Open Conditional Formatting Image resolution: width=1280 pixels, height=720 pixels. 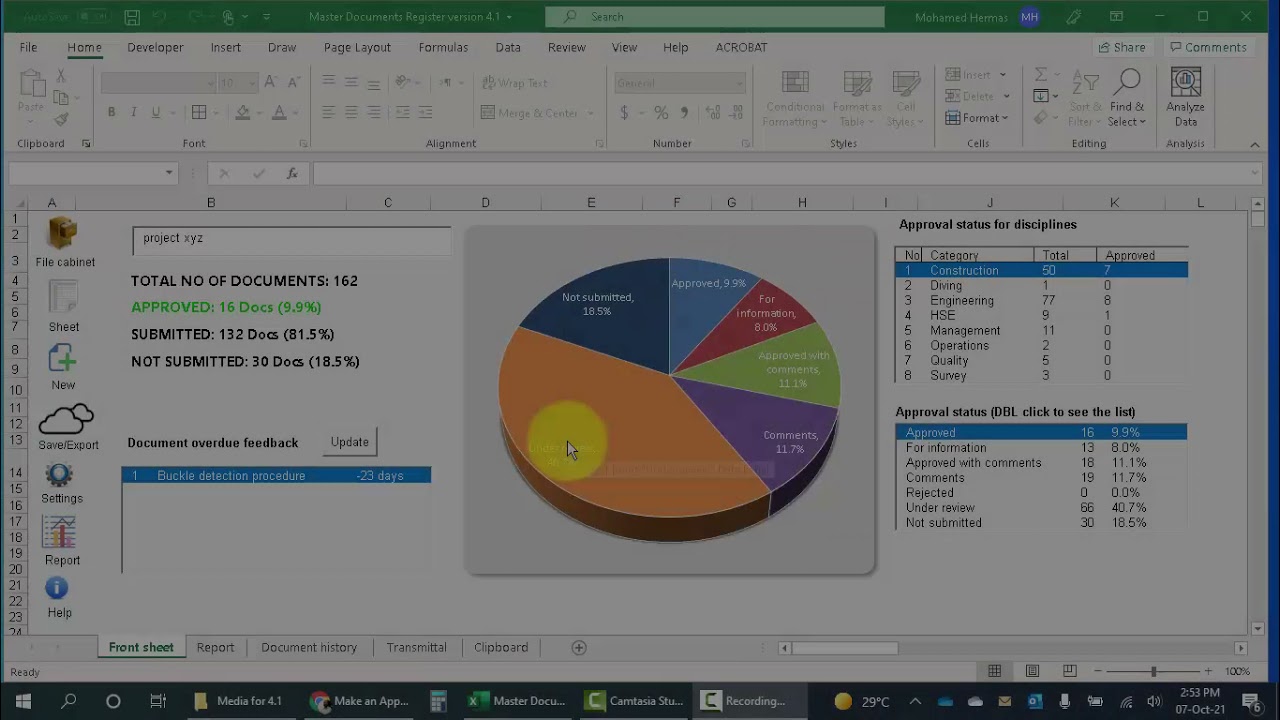795,98
